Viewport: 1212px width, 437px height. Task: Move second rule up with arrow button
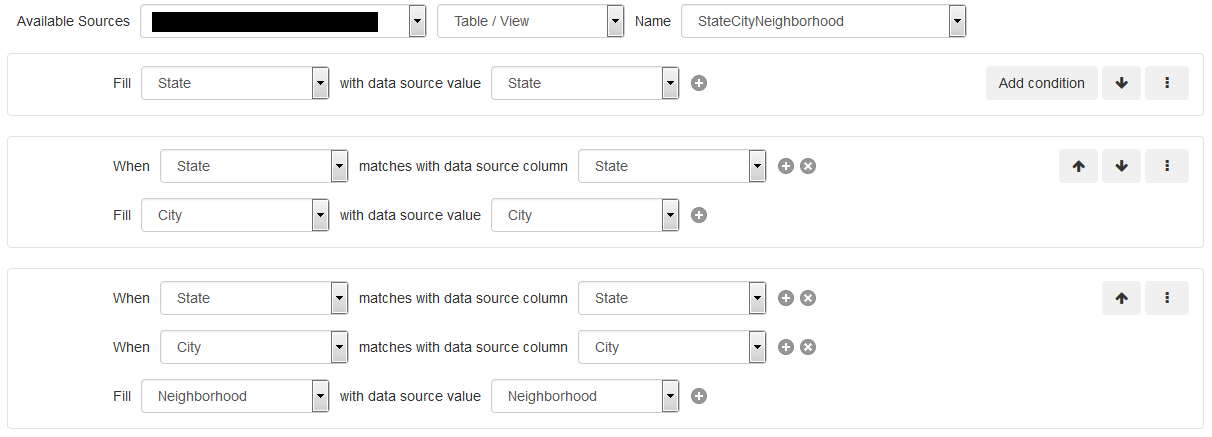(x=1078, y=166)
